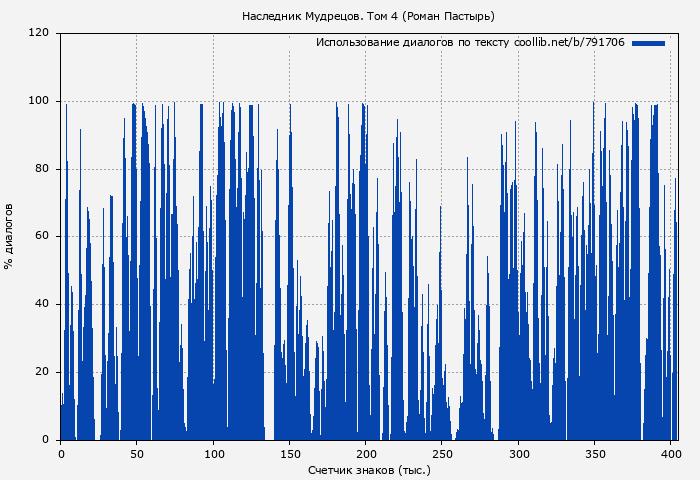
Task: Click the 50 label on the x-axis
Action: 137,454
